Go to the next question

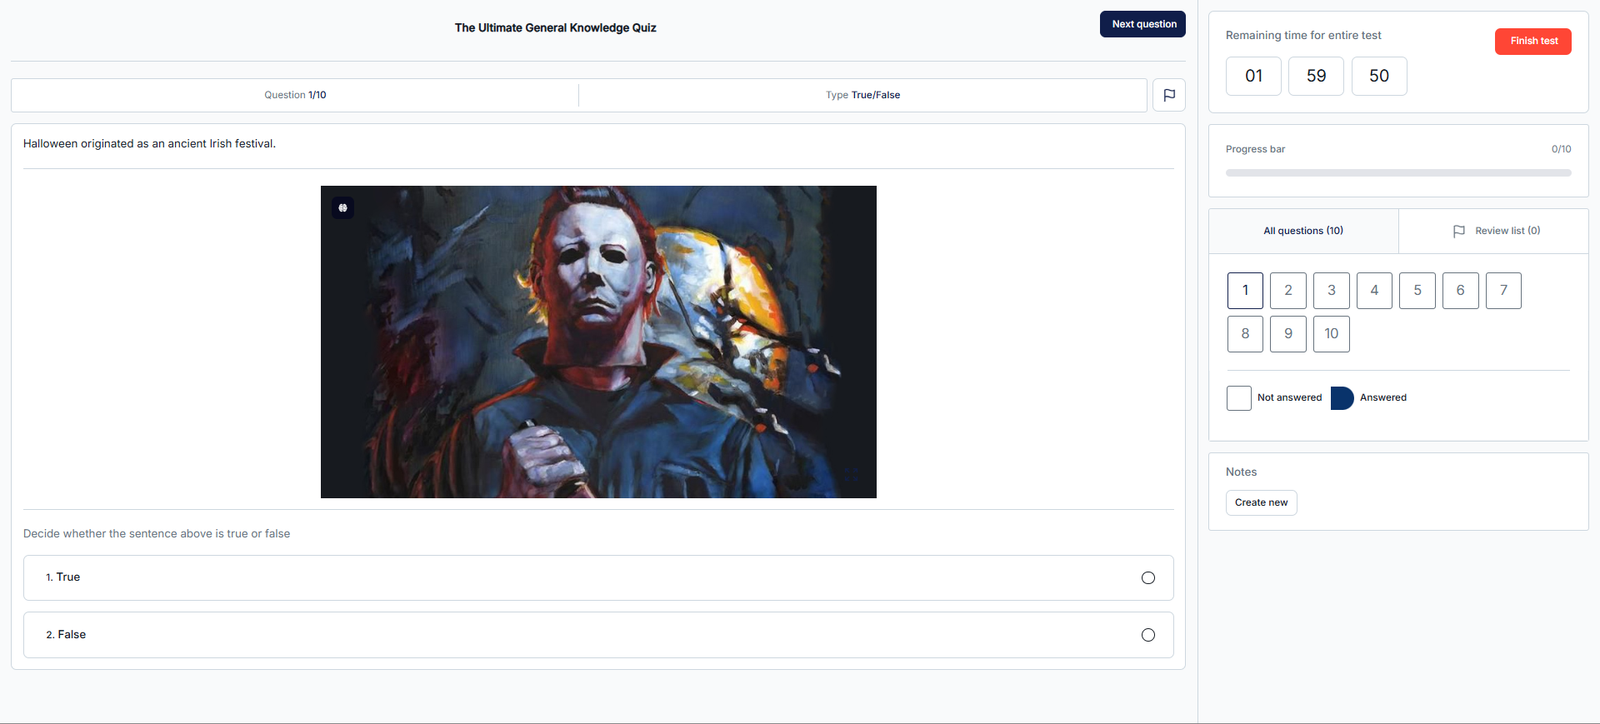coord(1143,24)
